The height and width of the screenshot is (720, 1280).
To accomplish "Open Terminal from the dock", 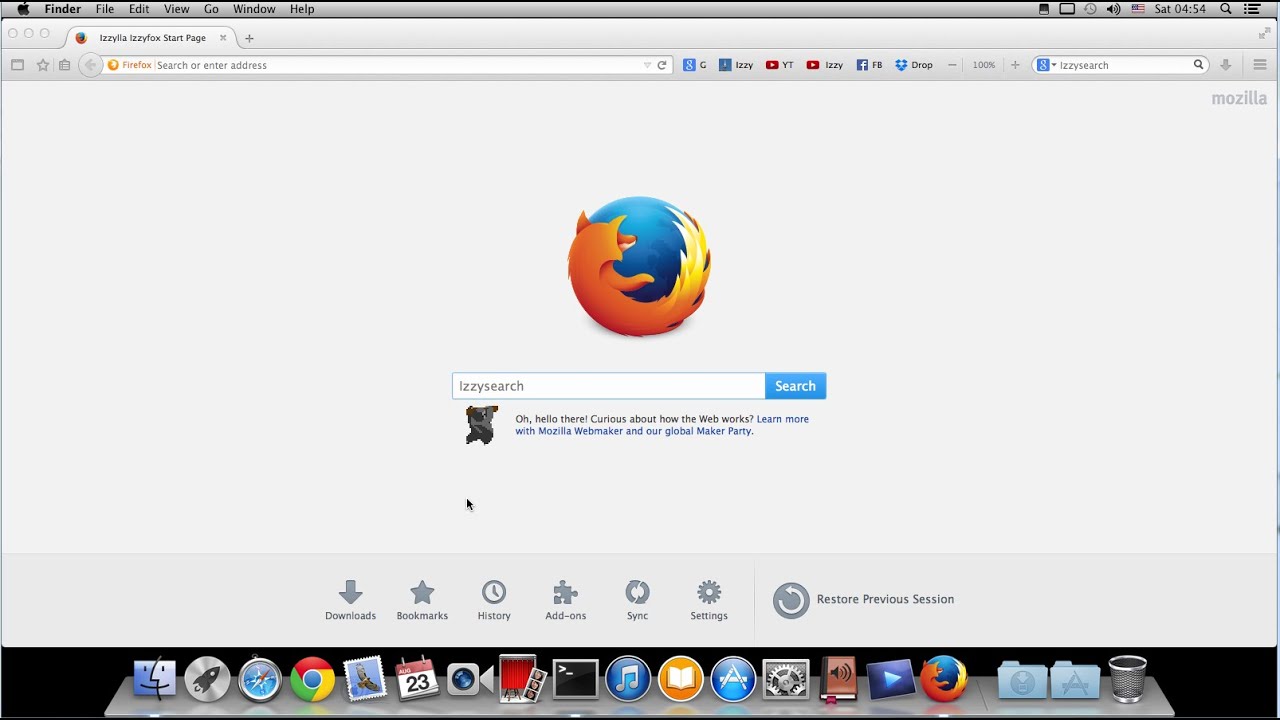I will click(x=576, y=680).
